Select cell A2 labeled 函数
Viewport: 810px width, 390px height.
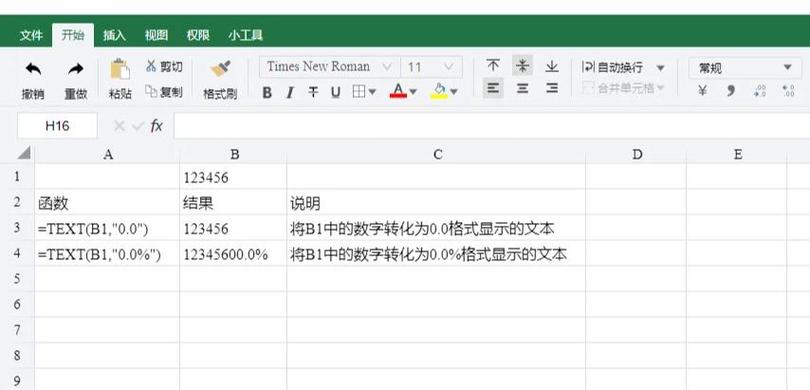(107, 202)
